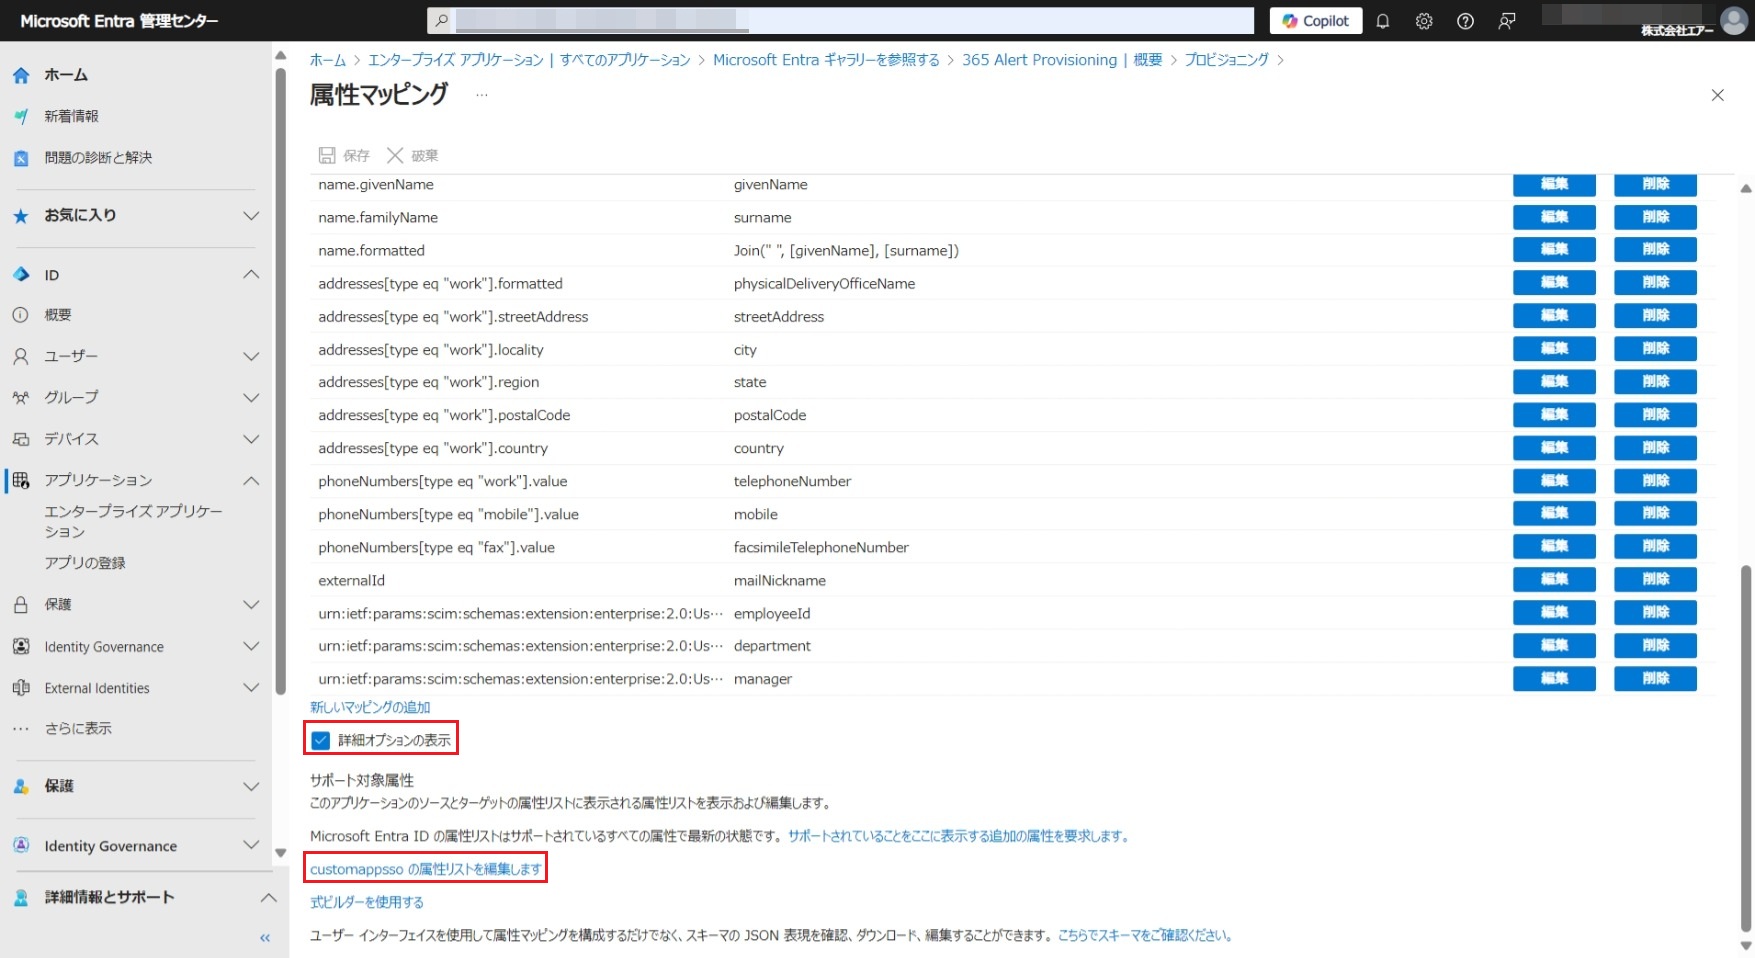Screen dimensions: 1755x958
Task: Expand the ユーザー menu
Action: pos(251,357)
